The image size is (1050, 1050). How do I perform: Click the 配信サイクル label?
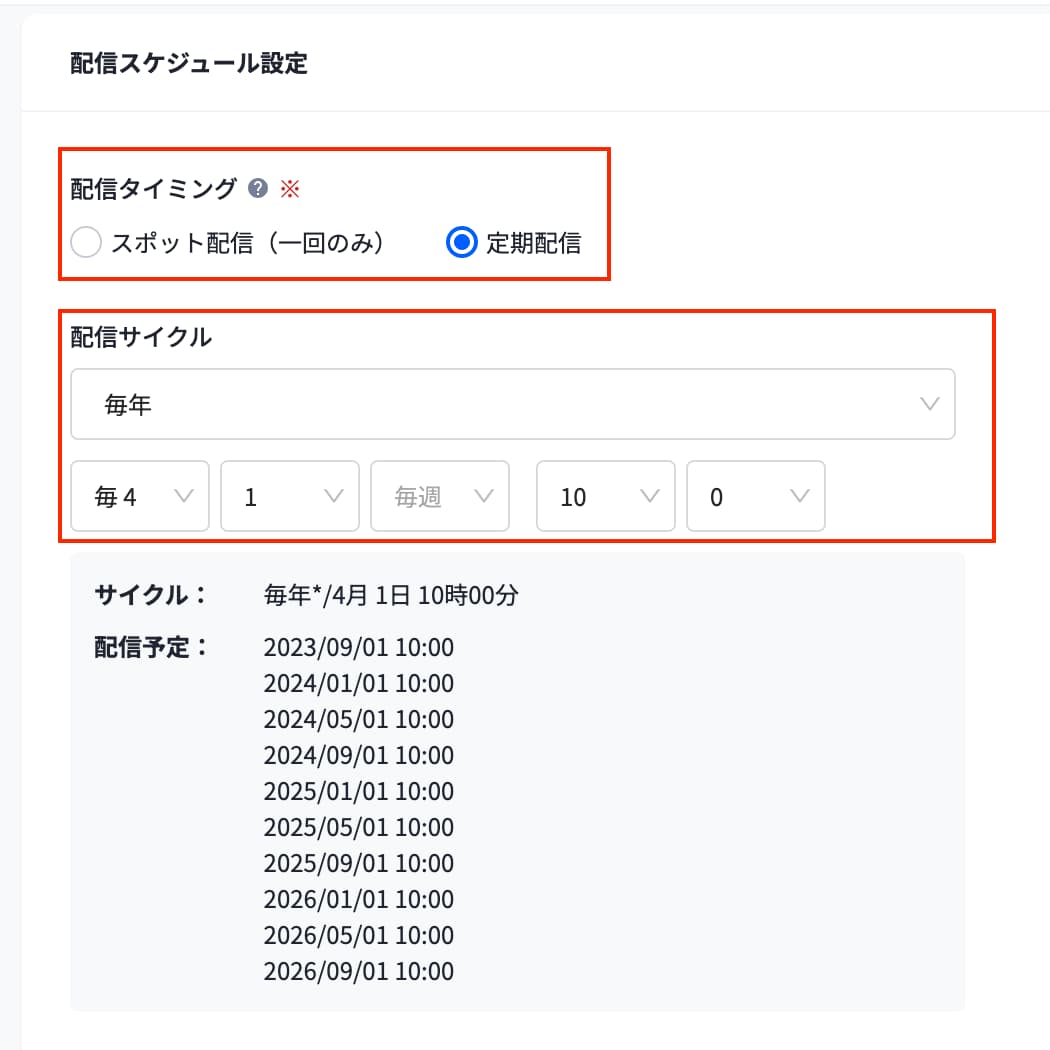point(141,337)
